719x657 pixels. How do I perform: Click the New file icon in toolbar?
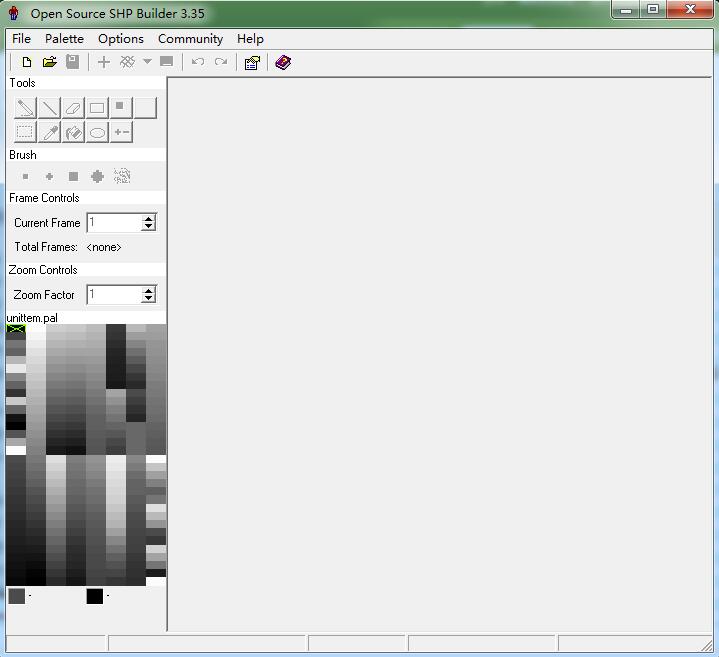[27, 62]
